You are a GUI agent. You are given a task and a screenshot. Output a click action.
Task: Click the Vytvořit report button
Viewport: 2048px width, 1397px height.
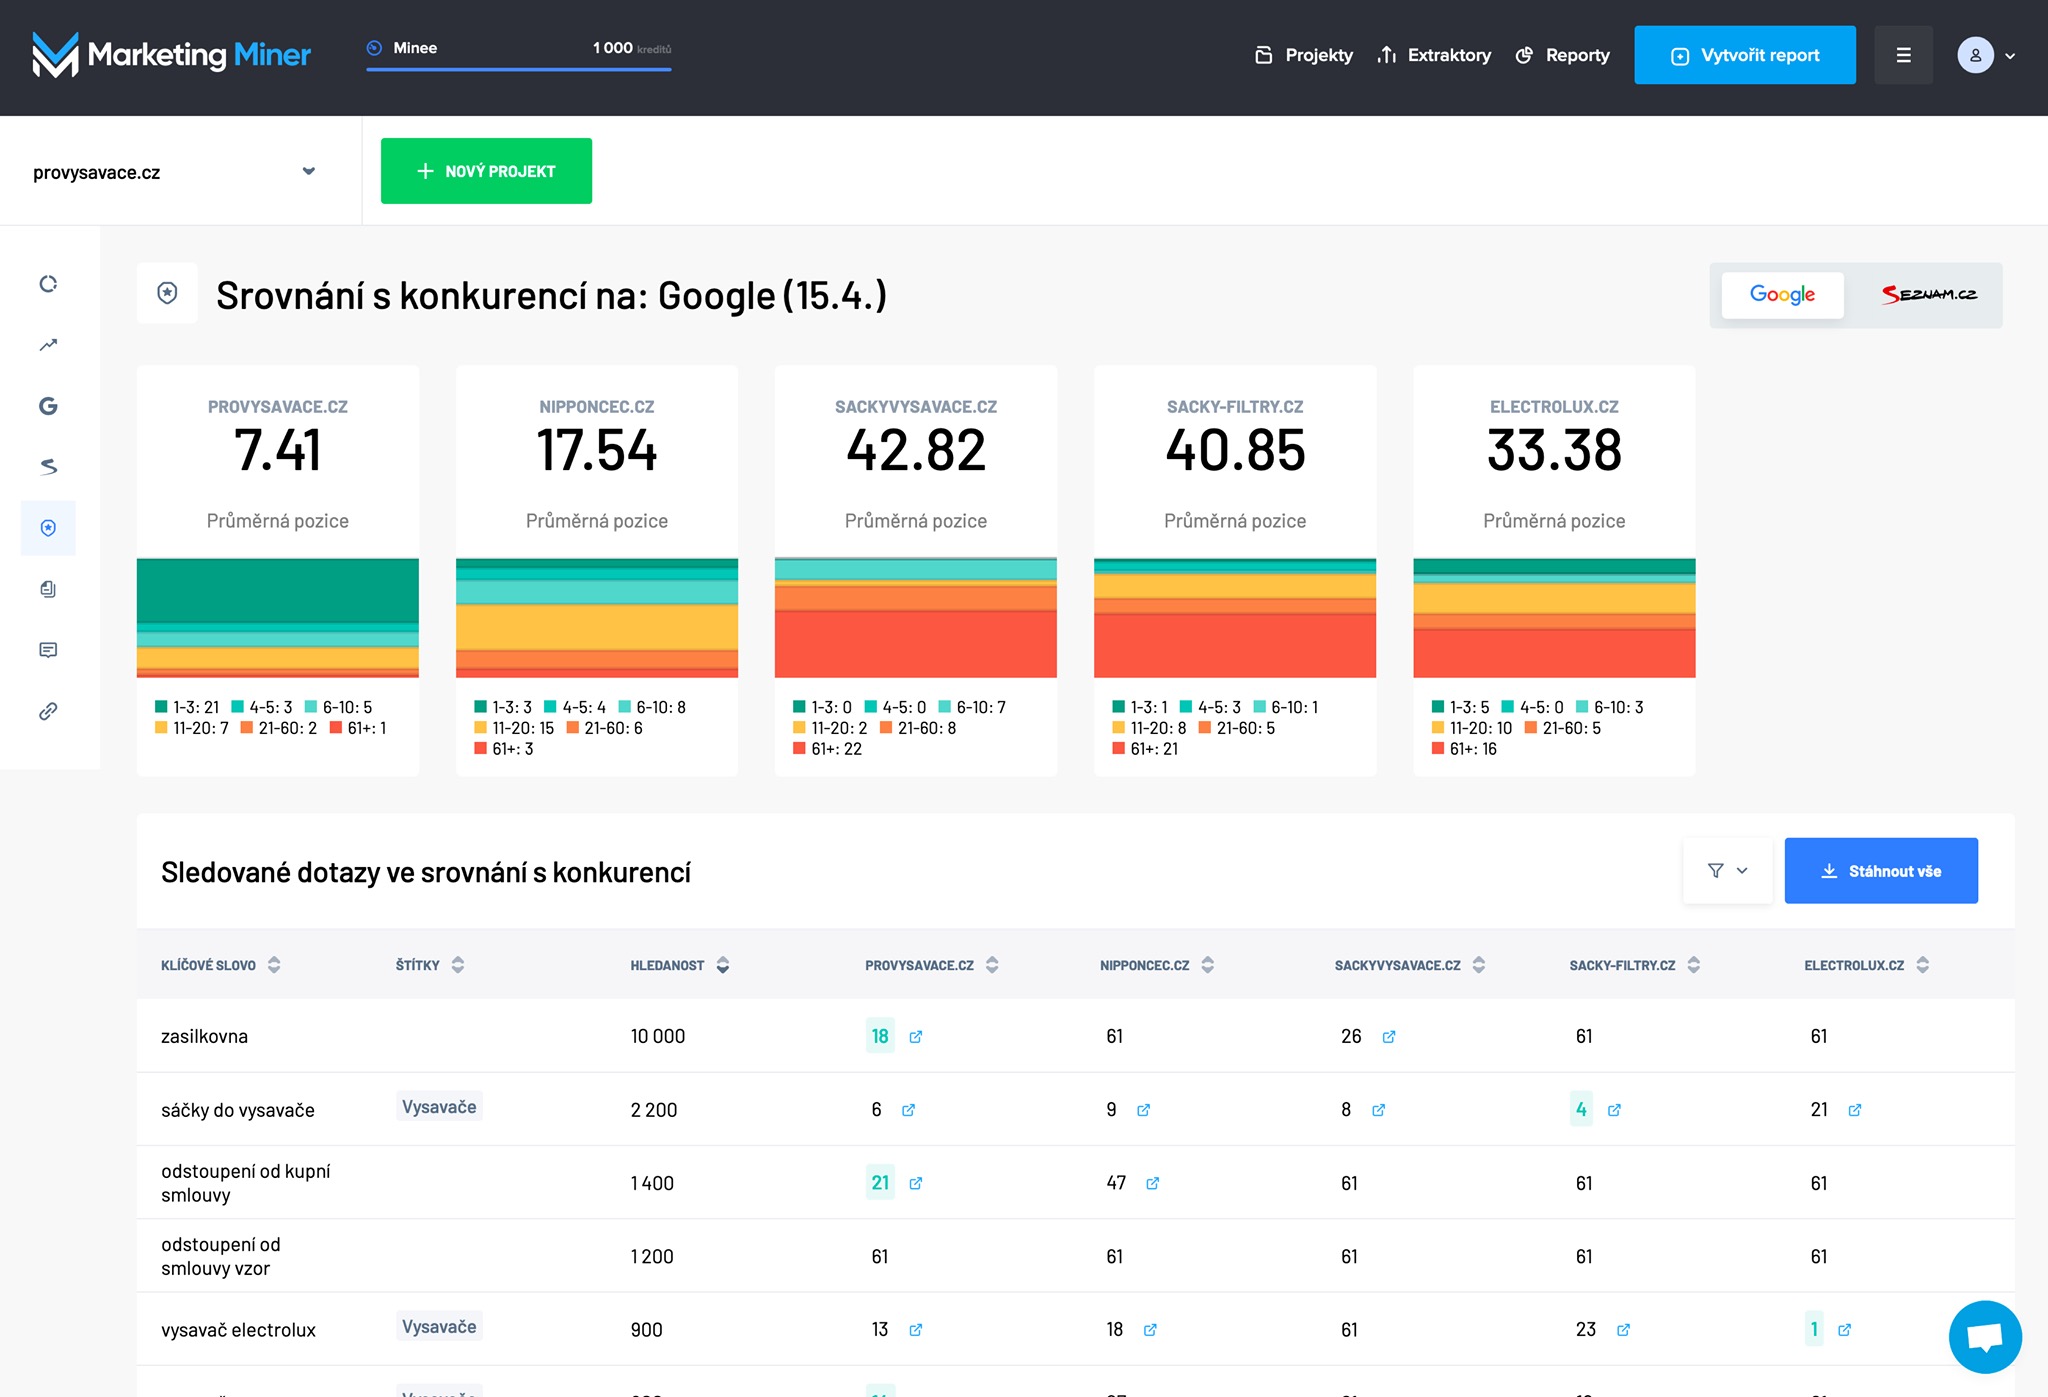coord(1745,55)
